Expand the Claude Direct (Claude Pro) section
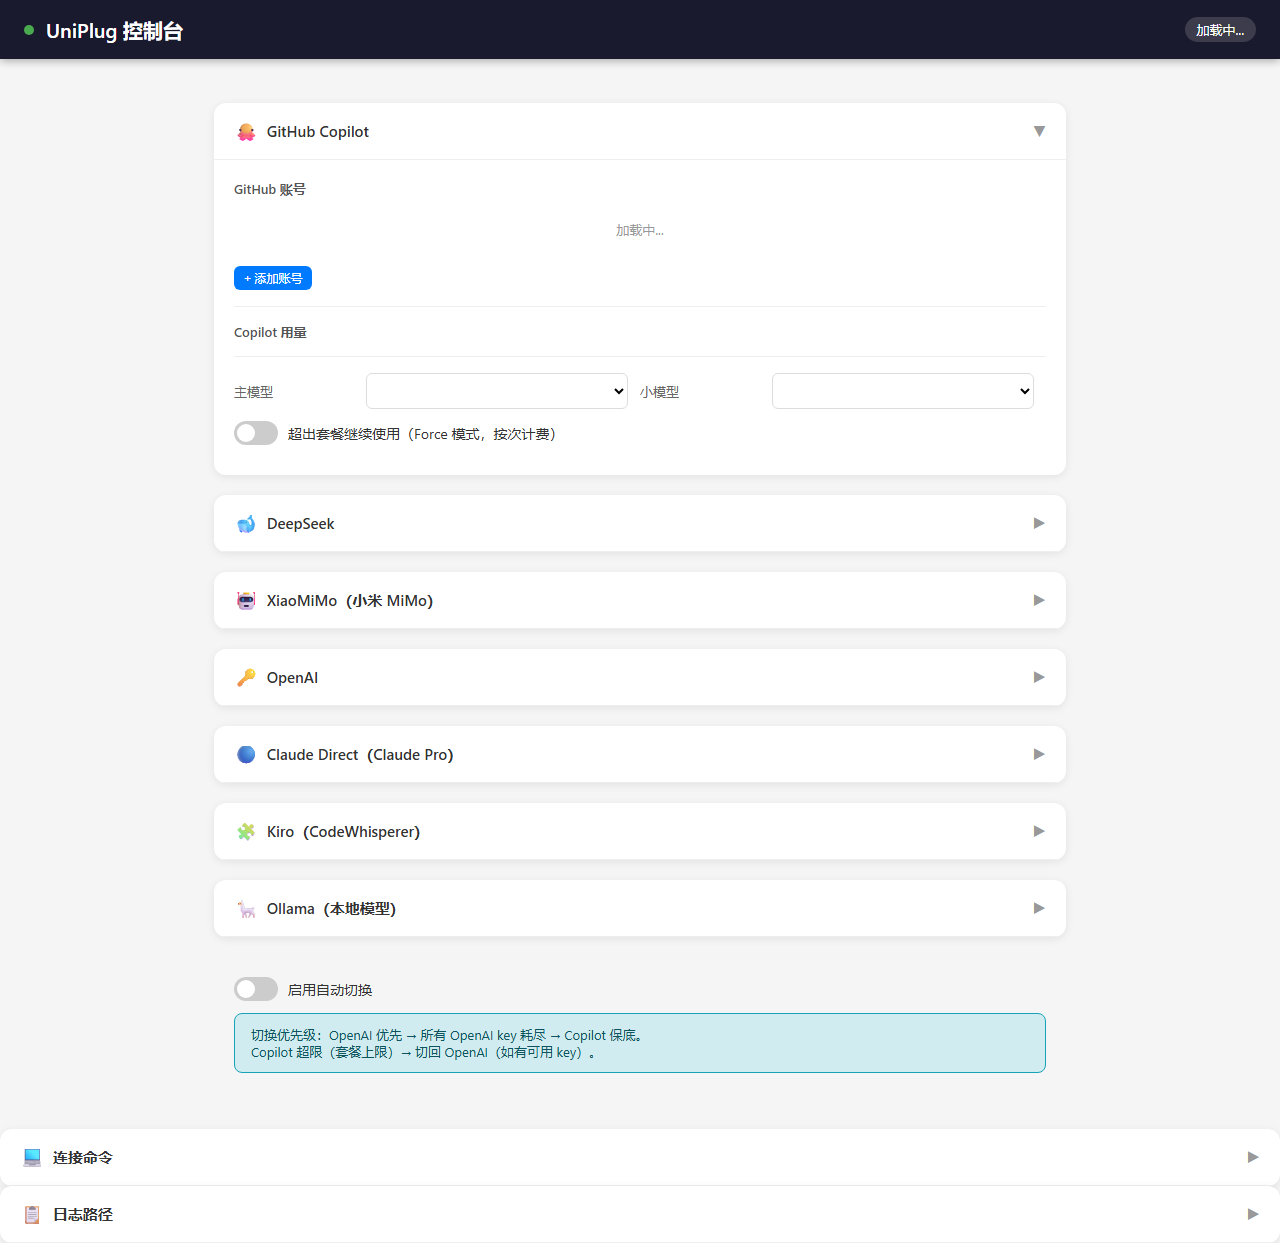This screenshot has width=1280, height=1243. click(1038, 754)
